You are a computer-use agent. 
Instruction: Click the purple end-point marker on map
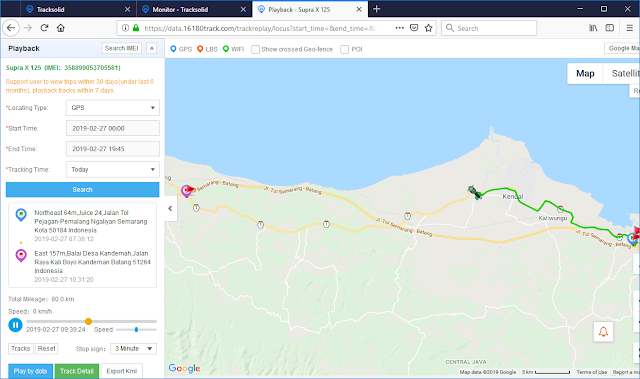click(186, 191)
